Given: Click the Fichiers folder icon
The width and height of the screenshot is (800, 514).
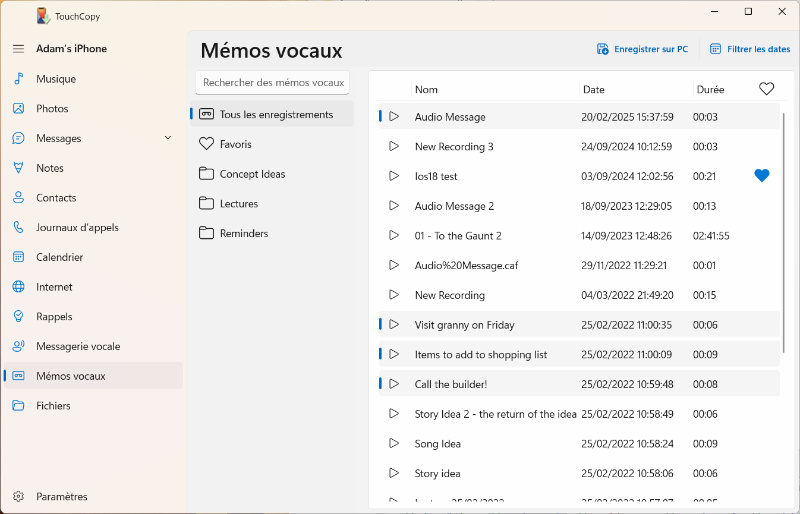Looking at the screenshot, I should coord(18,406).
